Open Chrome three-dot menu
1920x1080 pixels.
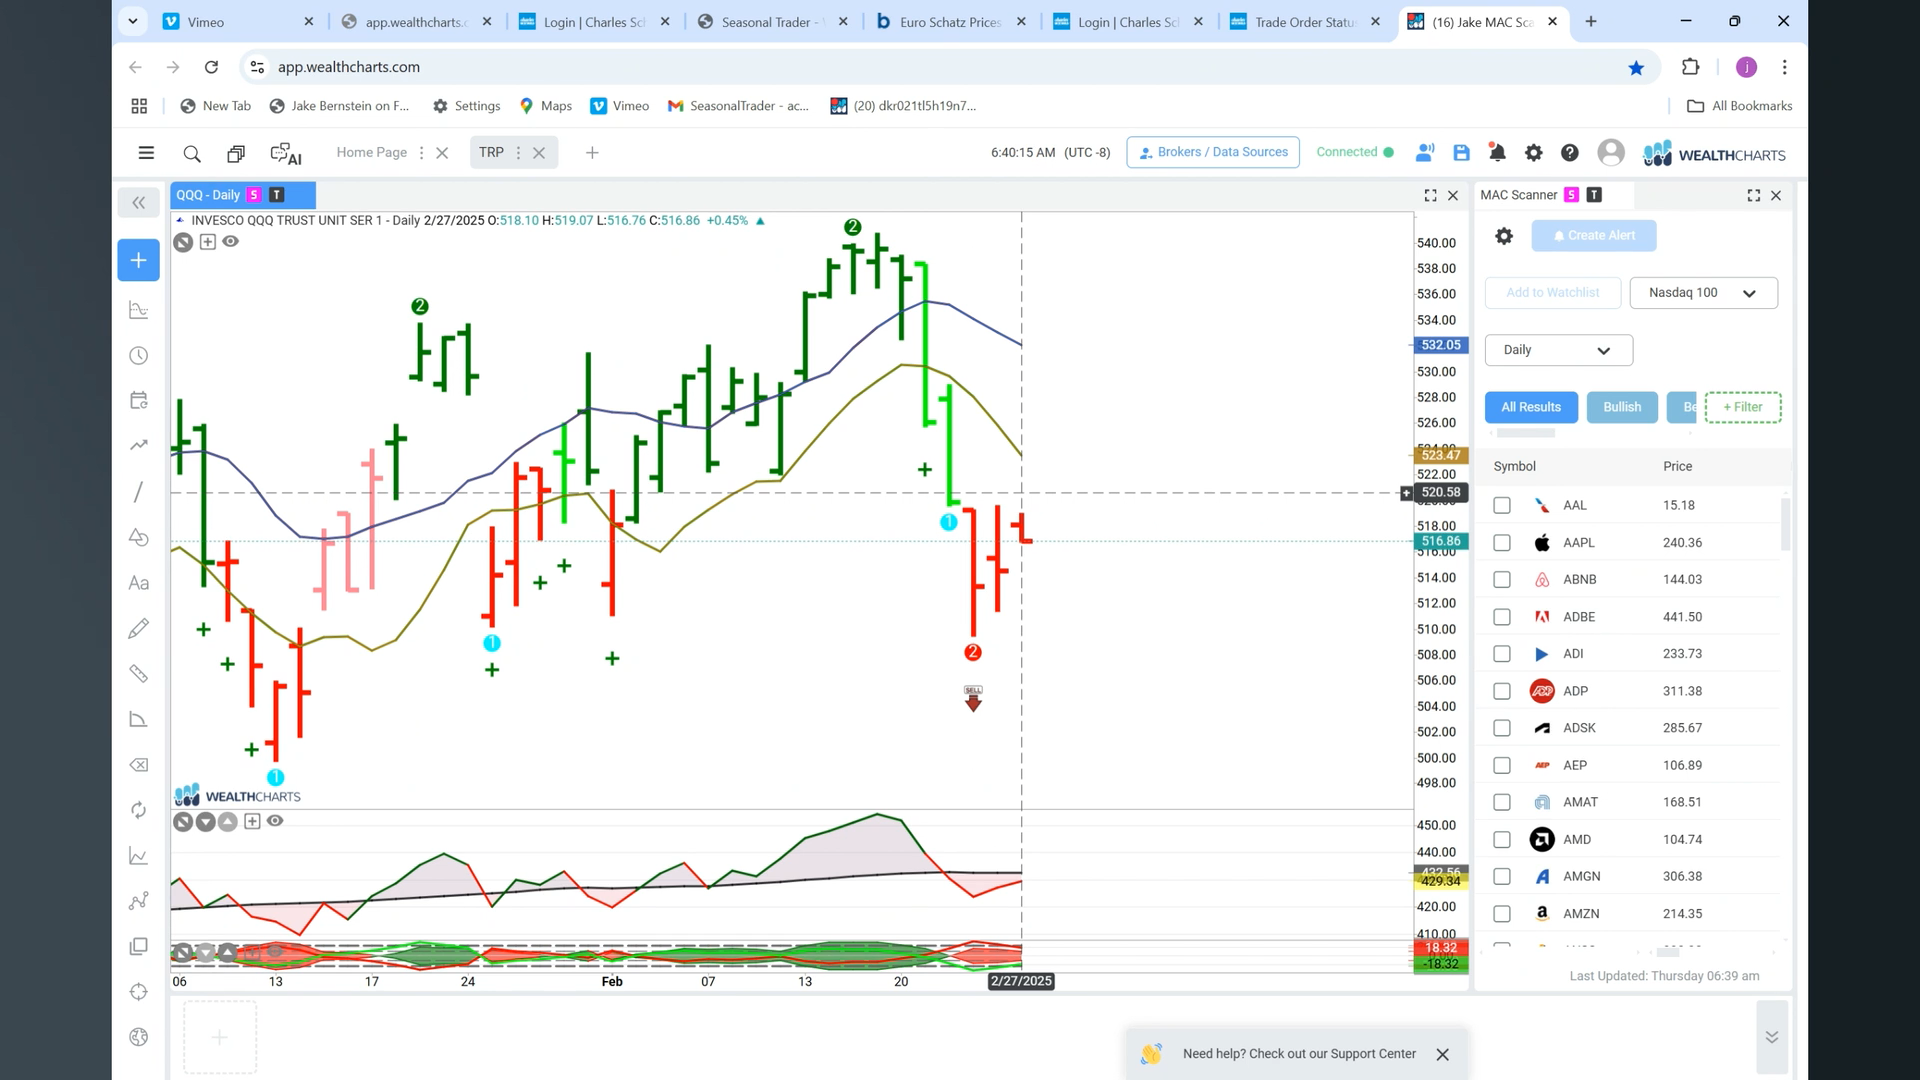click(1784, 67)
